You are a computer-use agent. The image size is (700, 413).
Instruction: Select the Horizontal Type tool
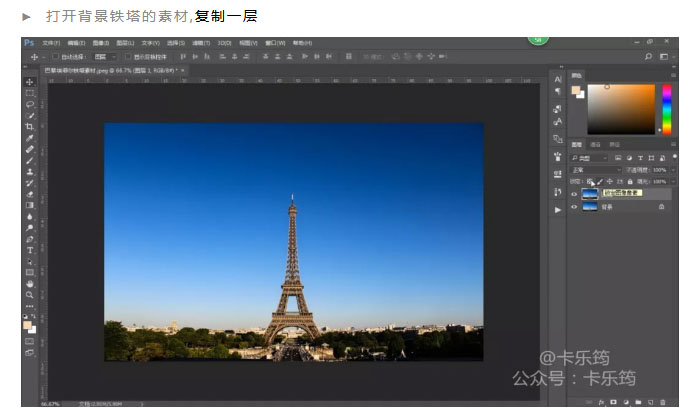tap(30, 250)
